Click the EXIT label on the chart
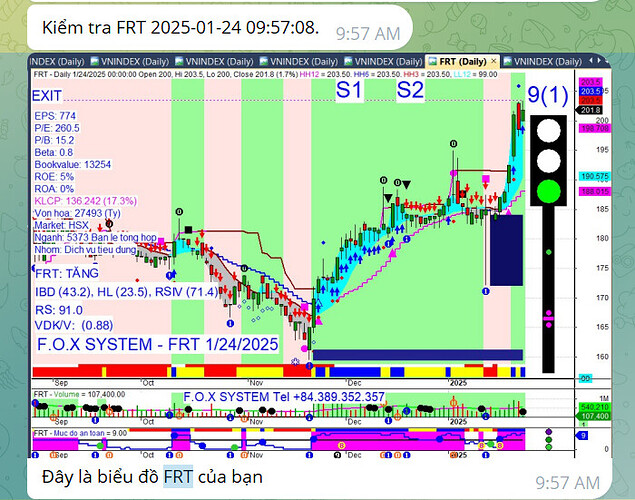 (x=47, y=96)
